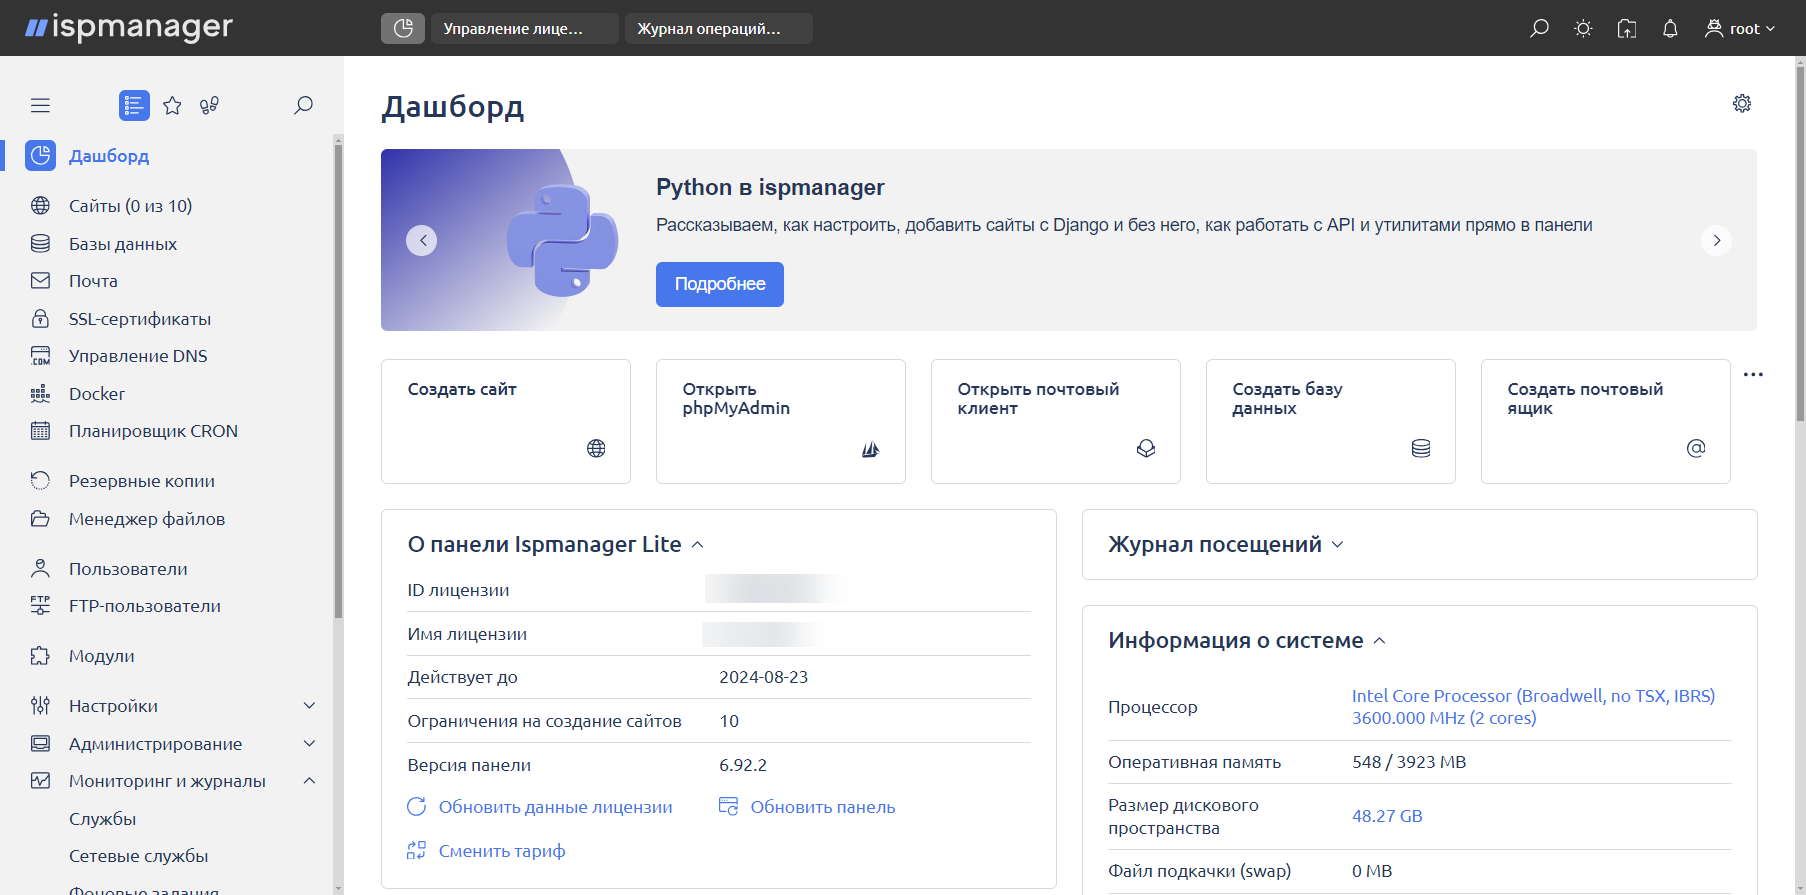The height and width of the screenshot is (895, 1806).
Task: Switch to Журнал операций tab
Action: click(719, 28)
